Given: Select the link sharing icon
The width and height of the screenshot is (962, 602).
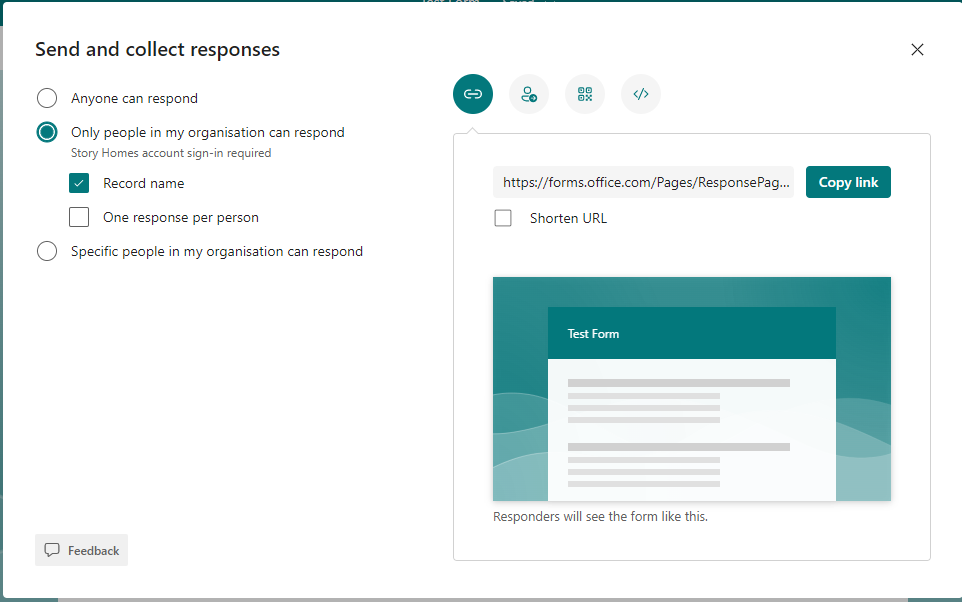Looking at the screenshot, I should click(x=472, y=94).
